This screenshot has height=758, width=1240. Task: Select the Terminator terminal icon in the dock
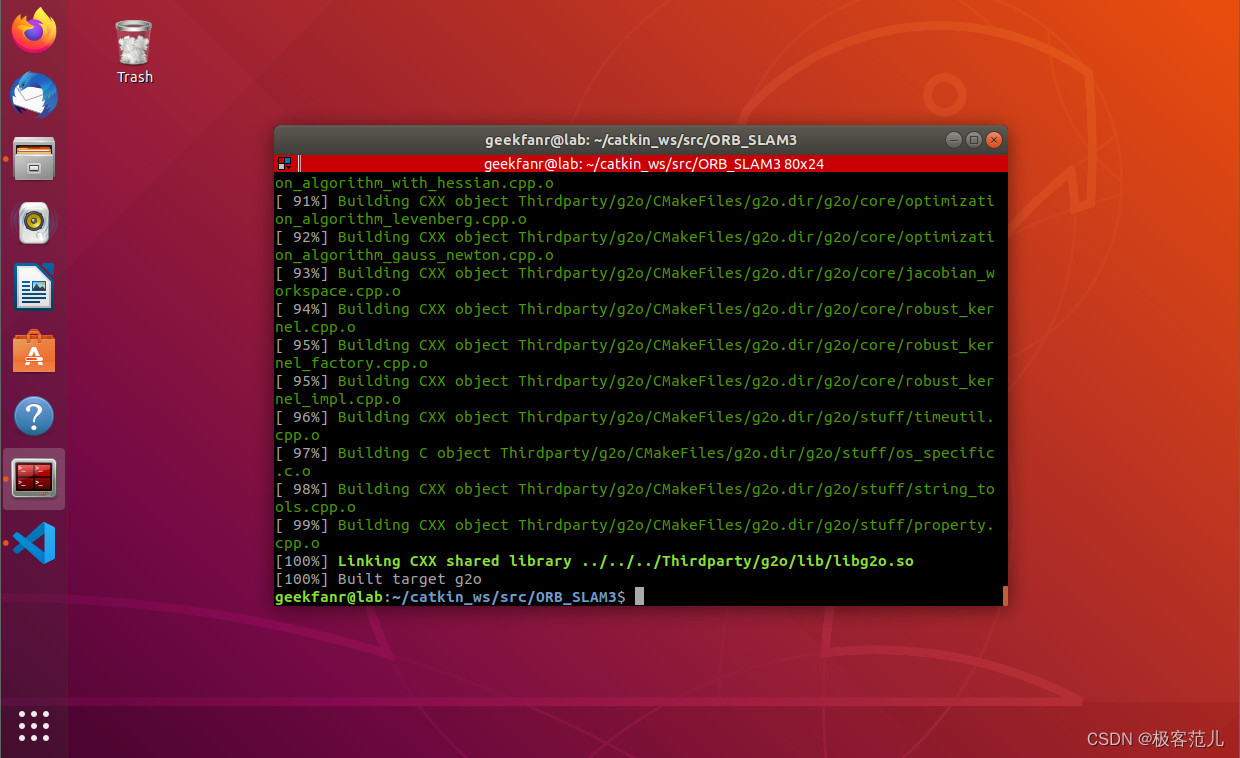(34, 480)
